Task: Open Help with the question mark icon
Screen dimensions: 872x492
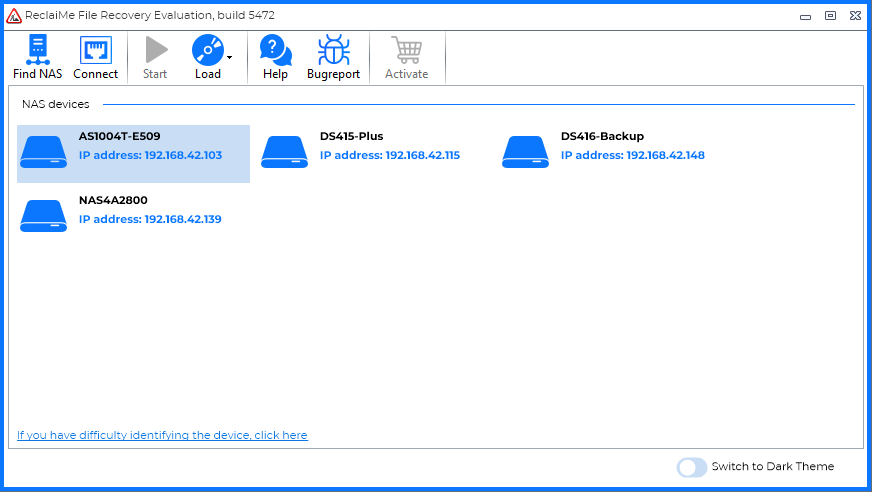Action: coord(275,50)
